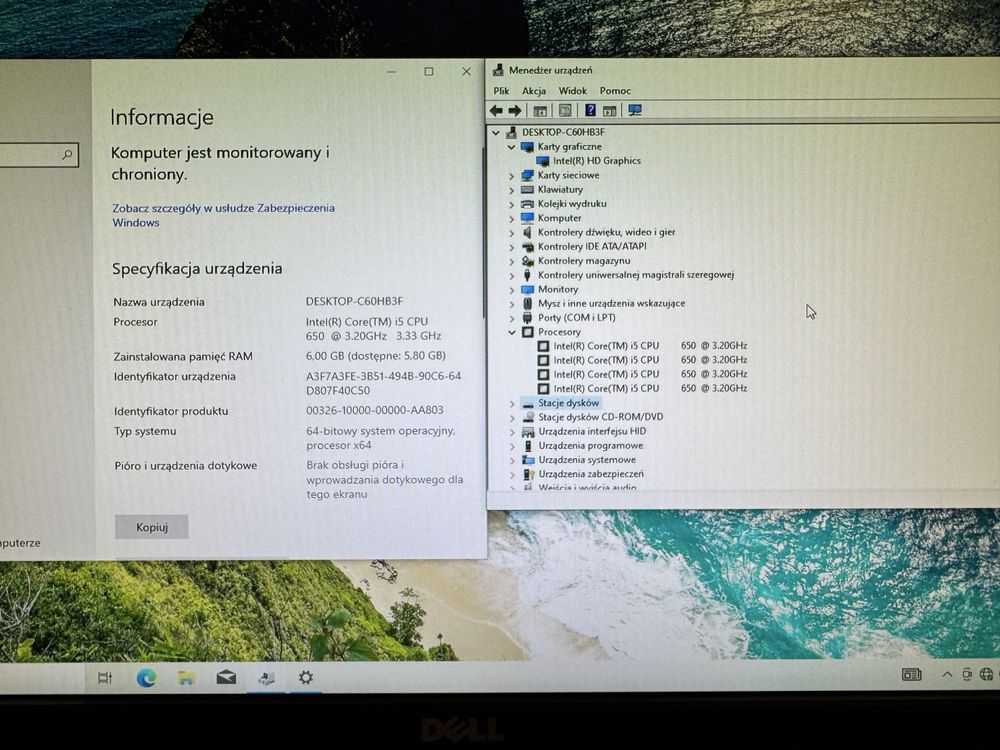This screenshot has width=1000, height=750.
Task: Expand Kontrolery dźwięku, wideo i gier
Action: [511, 233]
